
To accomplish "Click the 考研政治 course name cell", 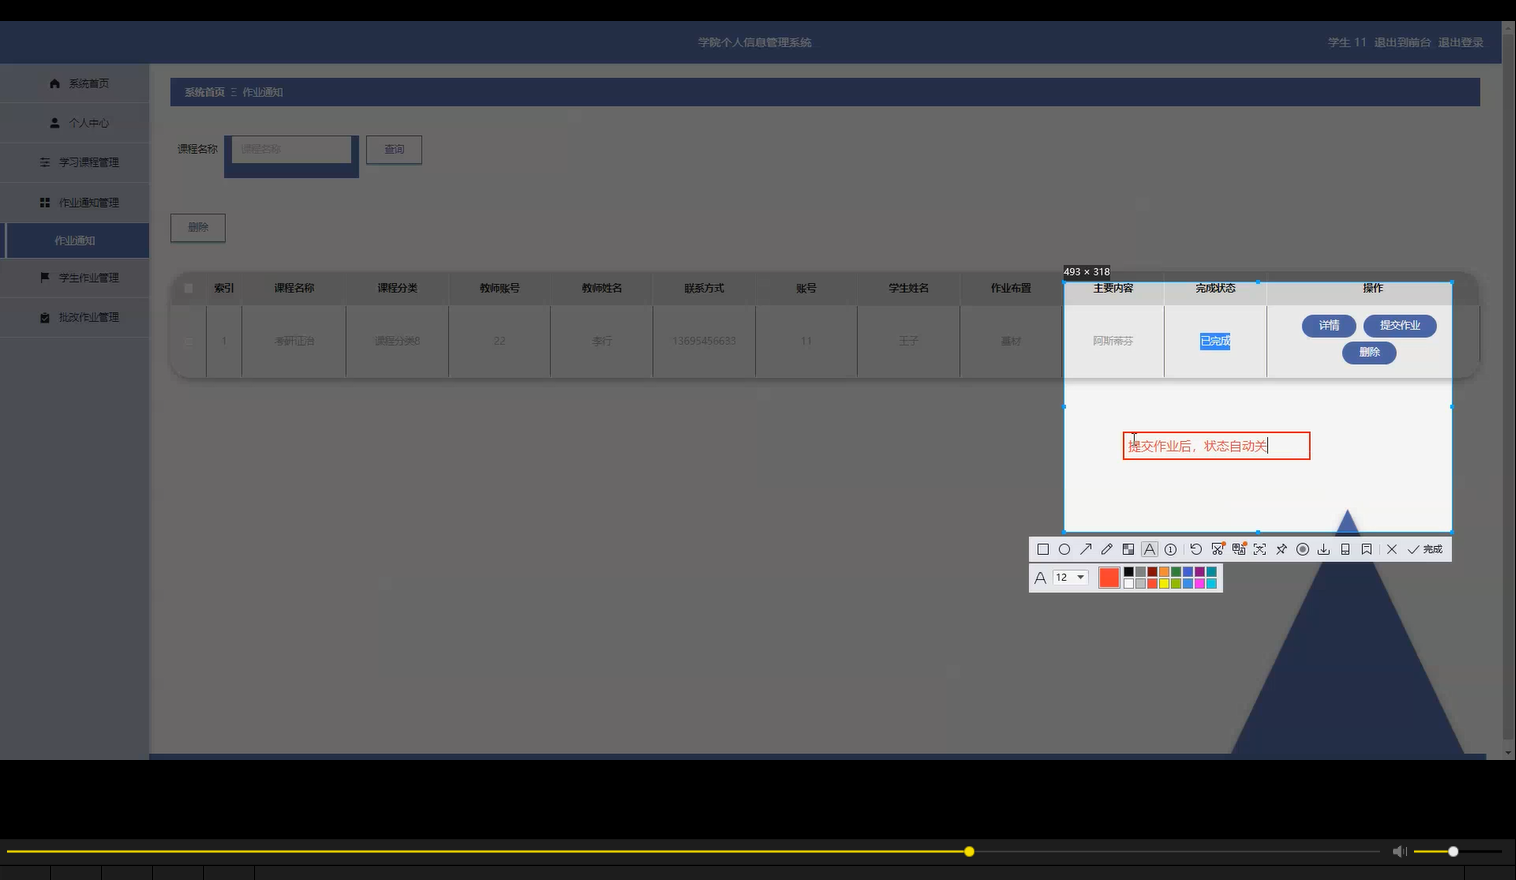I will click(294, 341).
